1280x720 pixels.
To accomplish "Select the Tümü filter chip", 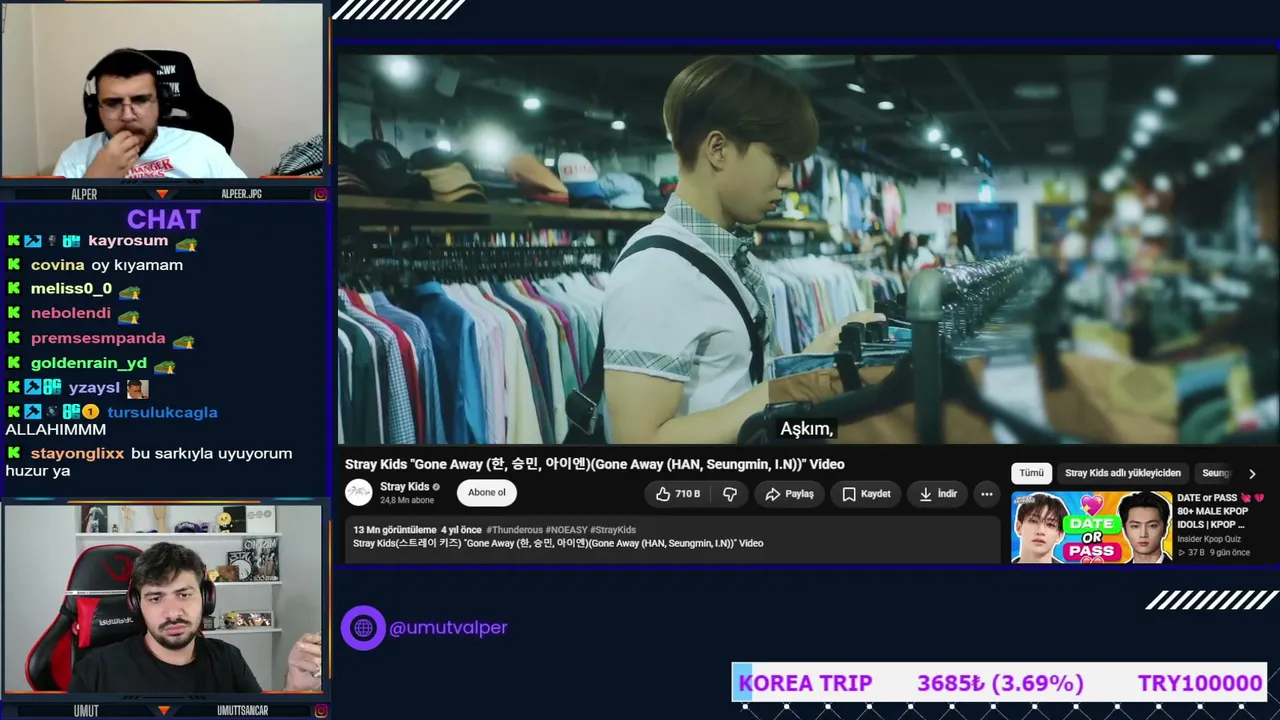I will pos(1031,473).
